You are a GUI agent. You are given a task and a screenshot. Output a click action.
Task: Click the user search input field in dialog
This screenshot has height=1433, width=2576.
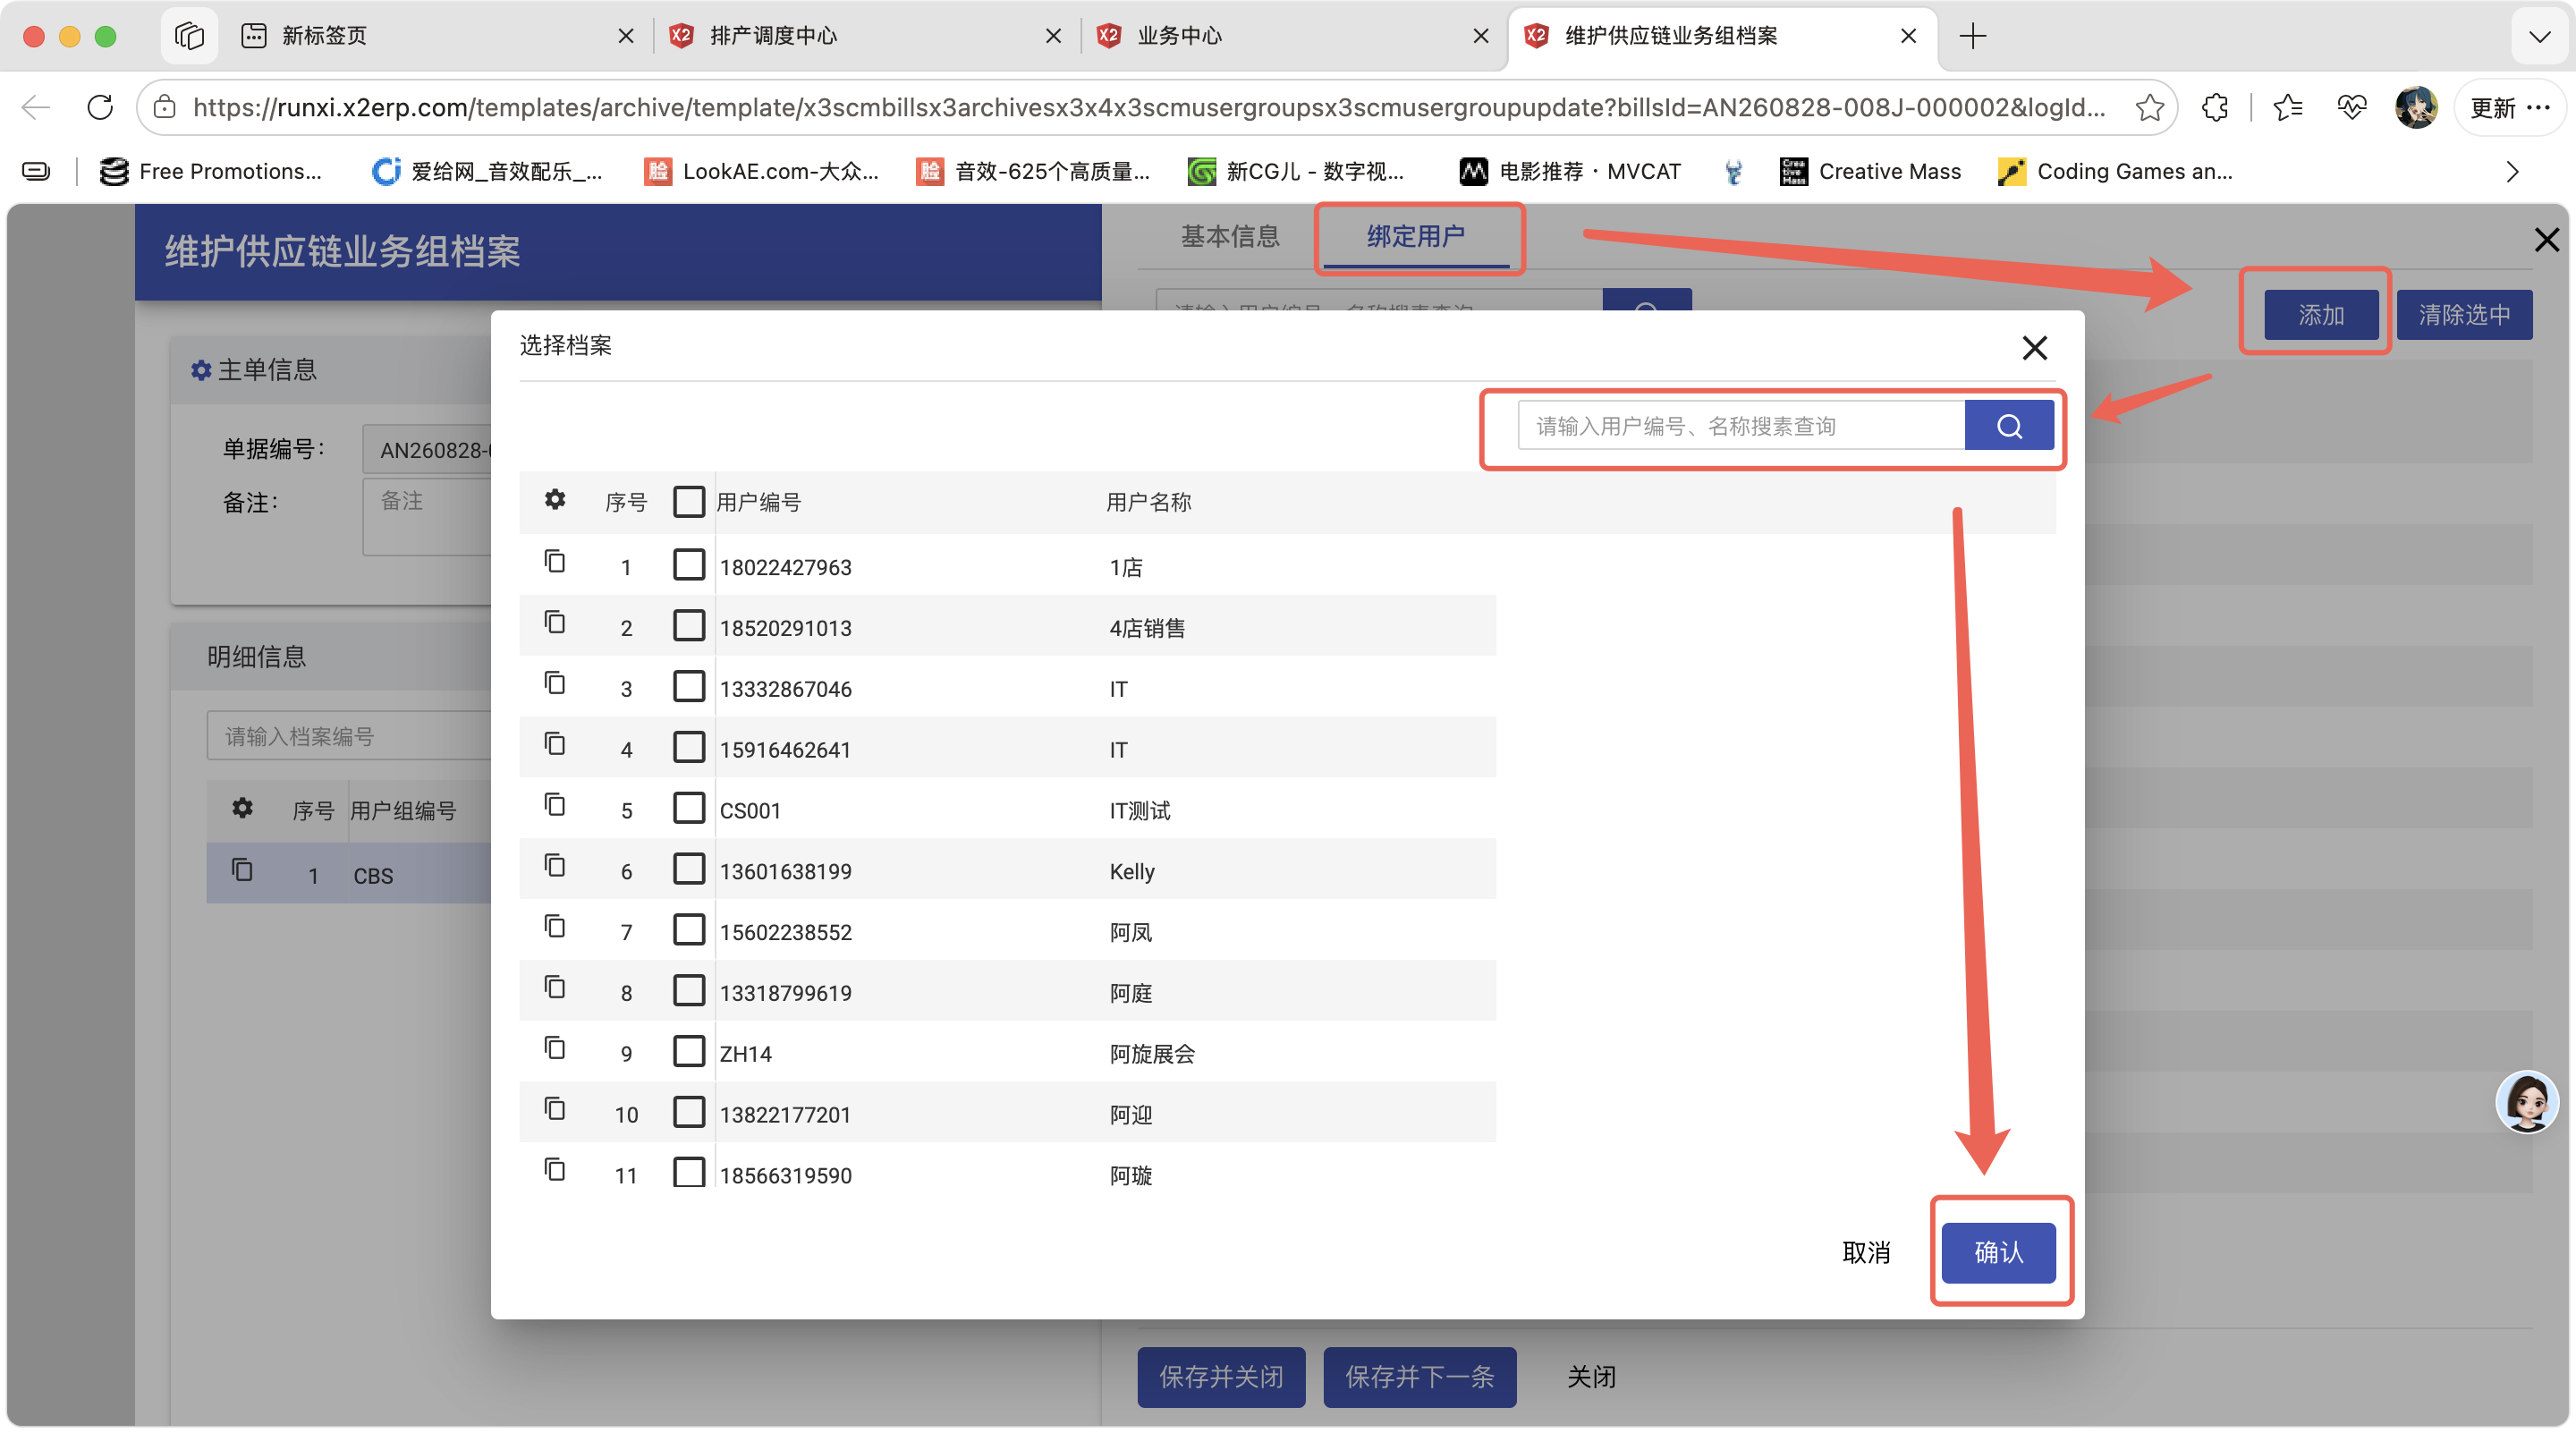point(1741,426)
